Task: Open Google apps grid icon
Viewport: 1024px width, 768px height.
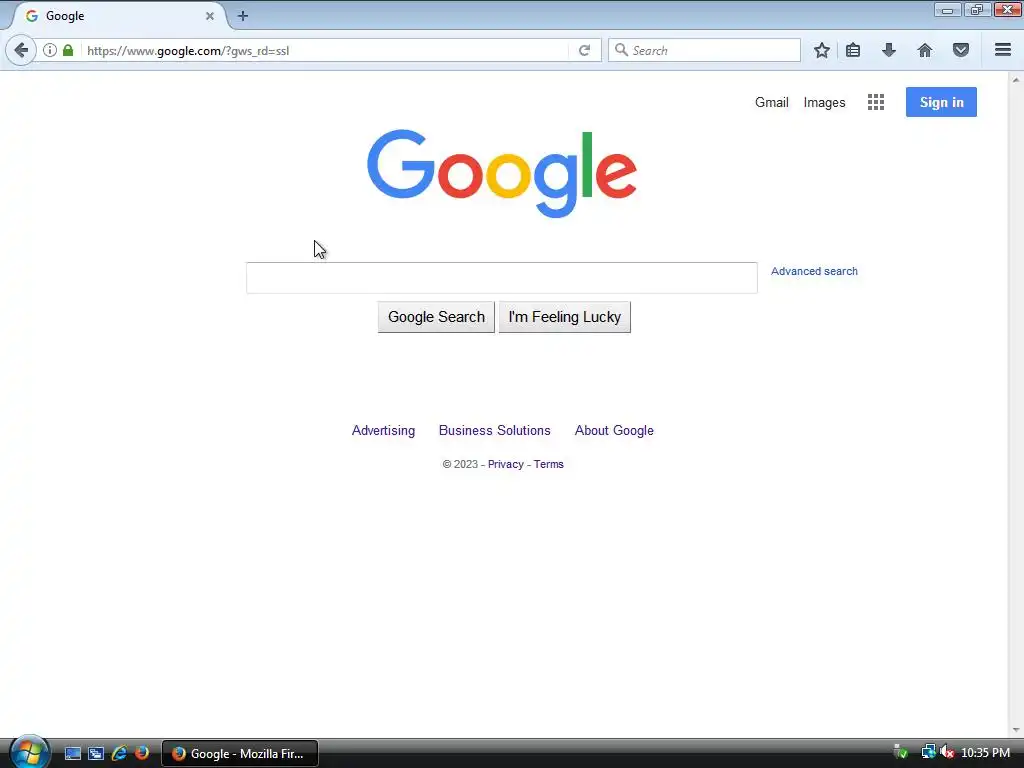Action: coord(876,102)
